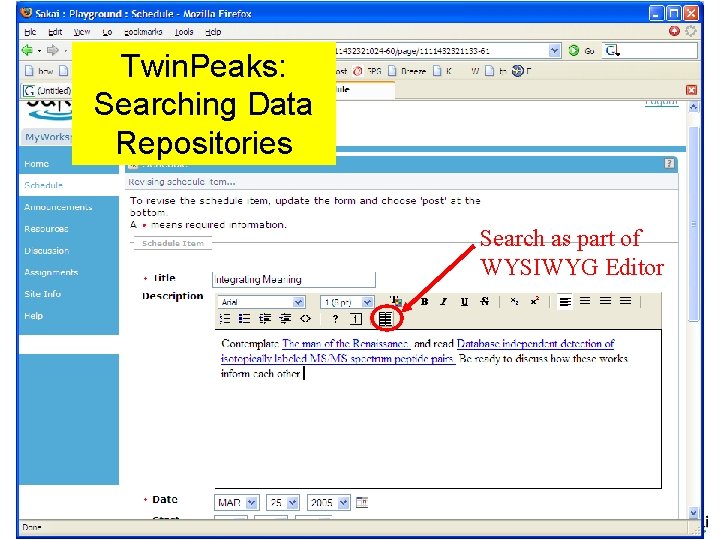Viewport: 720px width, 540px height.
Task: Expand the address bar history dropdown
Action: click(554, 51)
